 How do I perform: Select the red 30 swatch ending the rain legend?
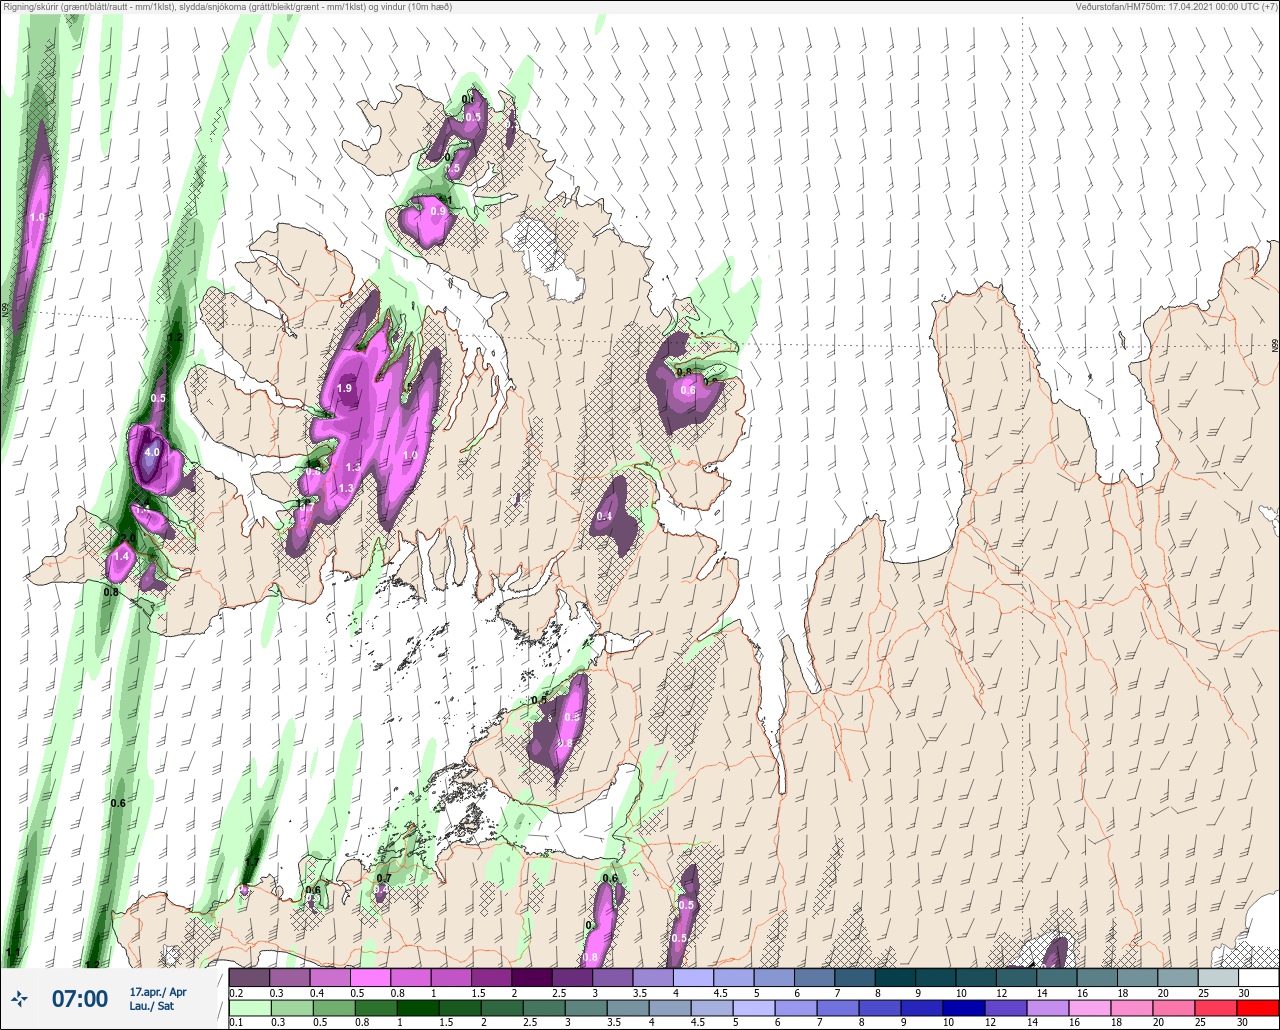(1258, 1007)
